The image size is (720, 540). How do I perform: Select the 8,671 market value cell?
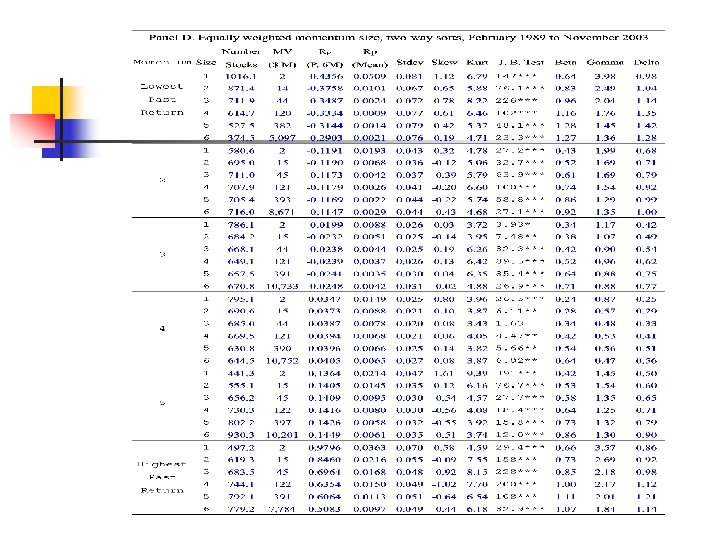tap(281, 212)
